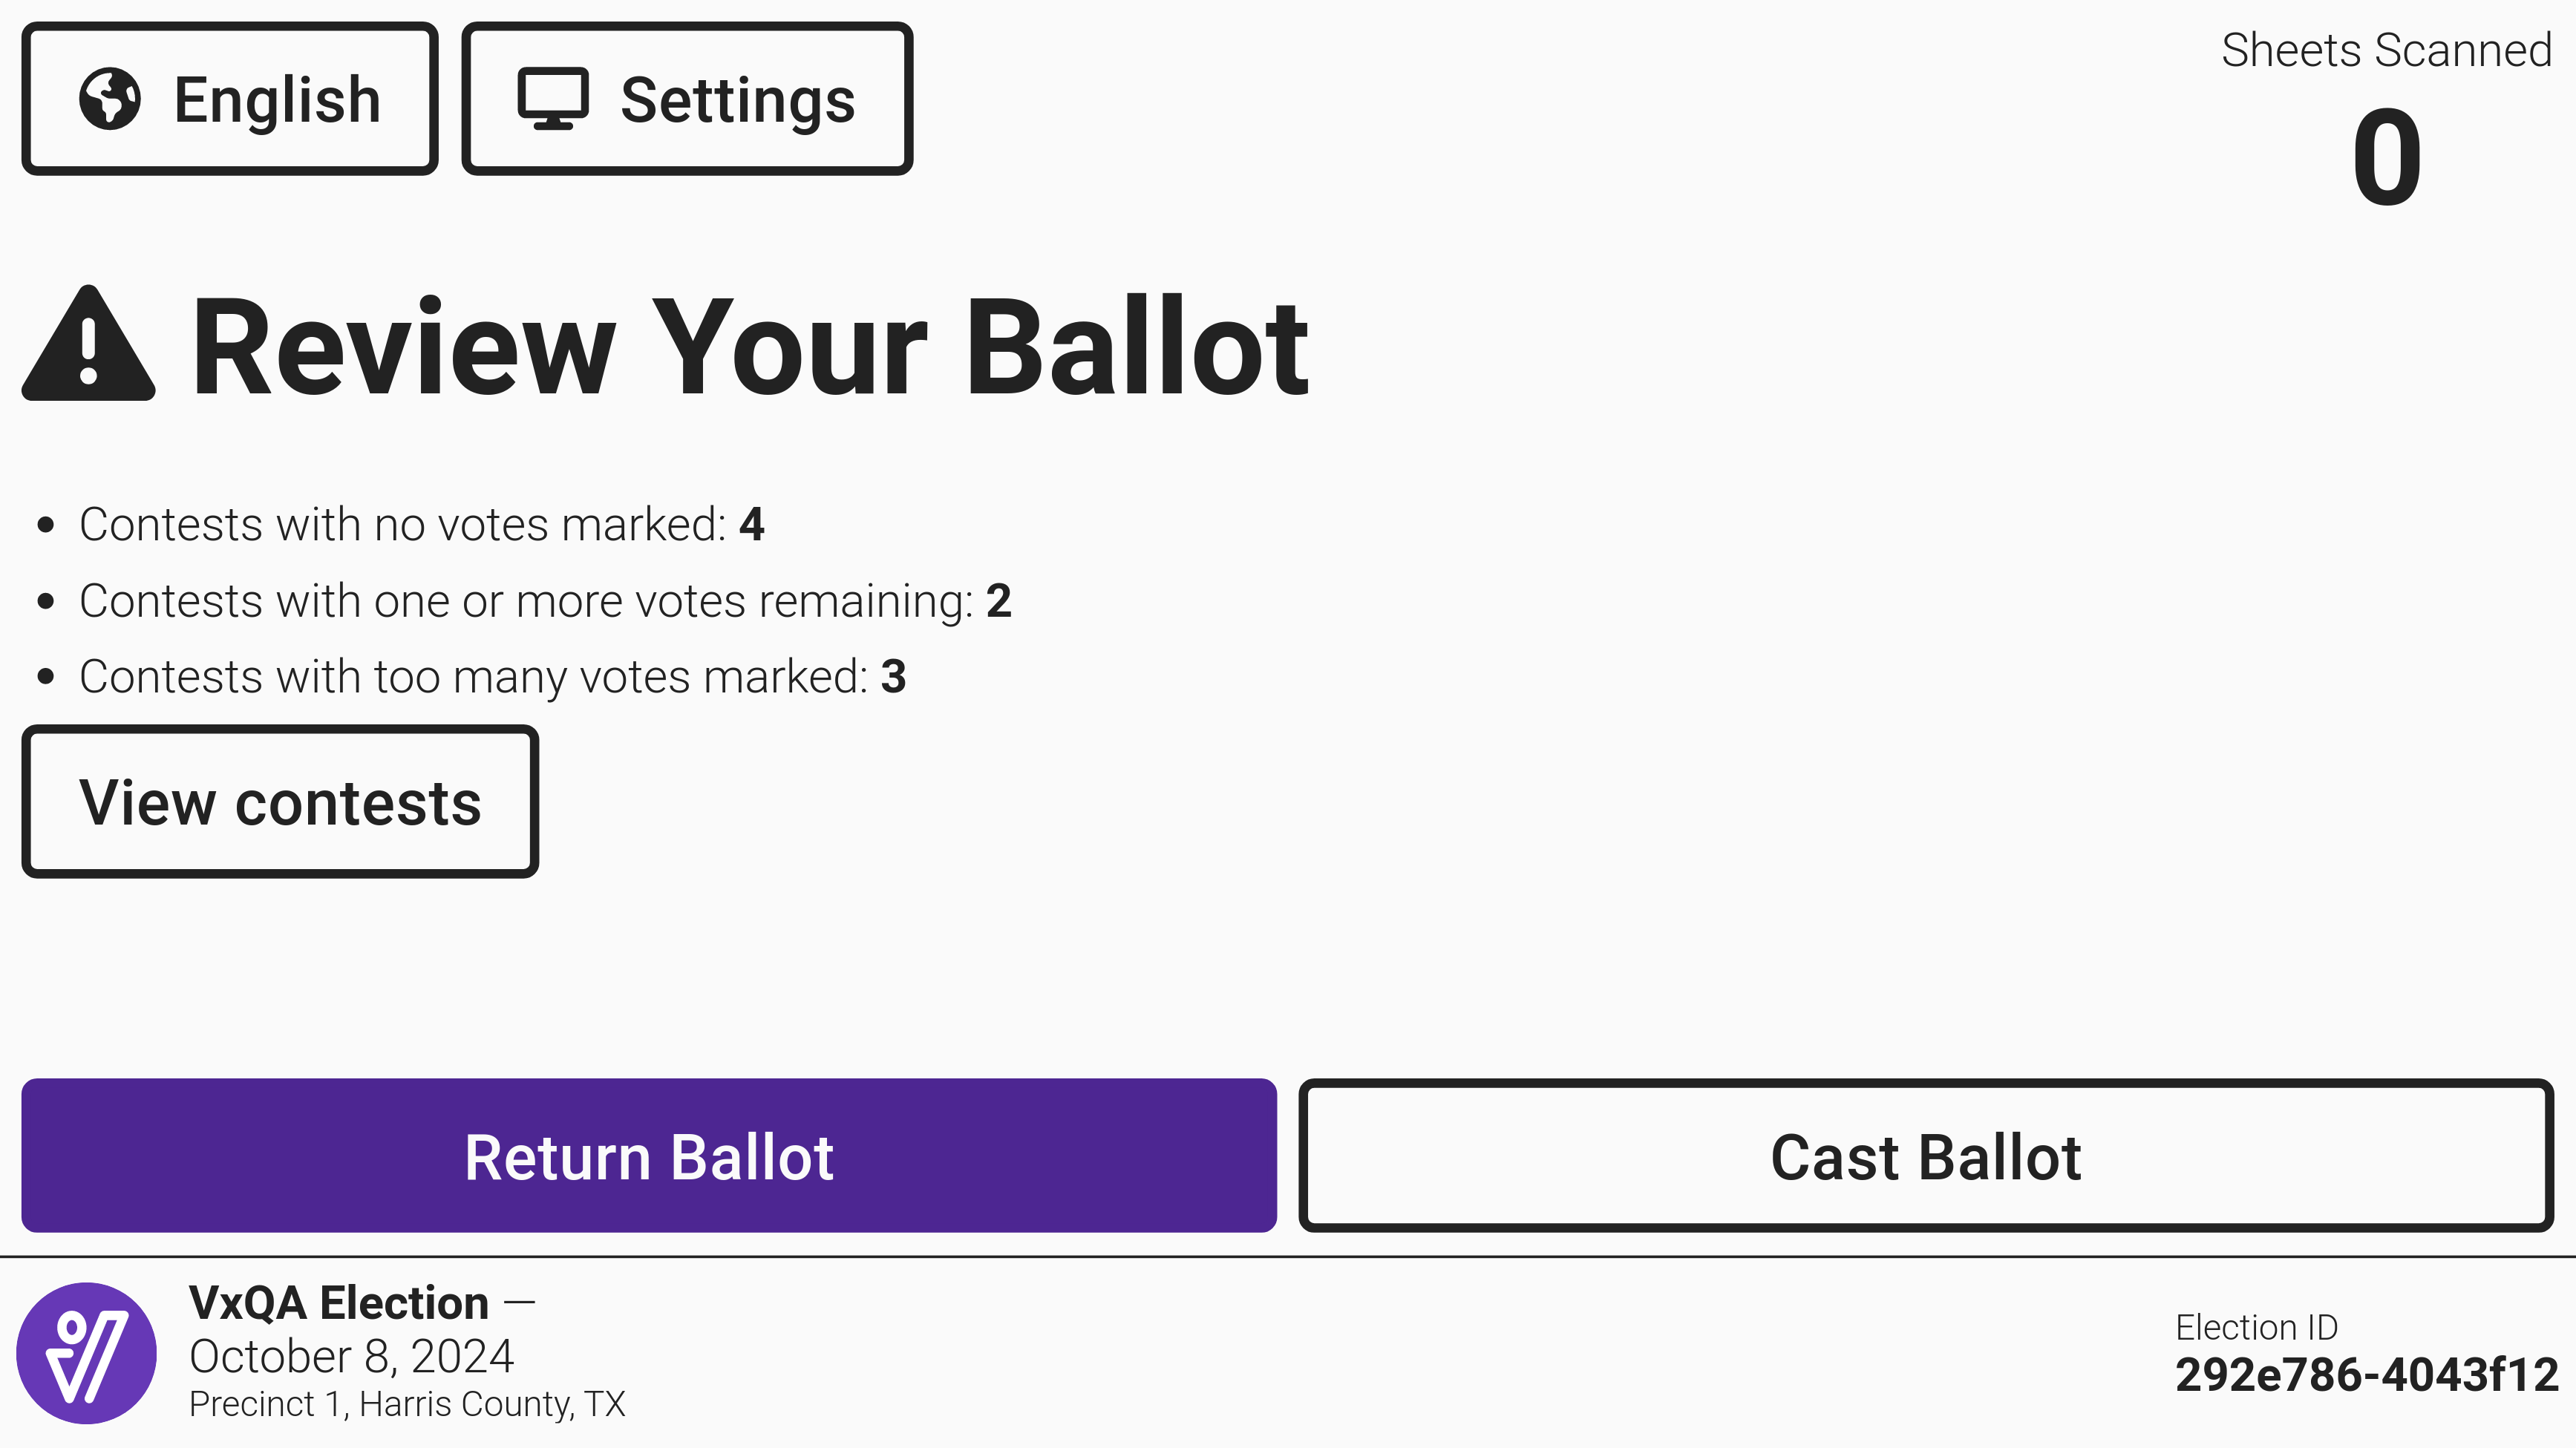Click the purple VotingWorks checkmark logo
Screen dimensions: 2576x1448
87,1353
